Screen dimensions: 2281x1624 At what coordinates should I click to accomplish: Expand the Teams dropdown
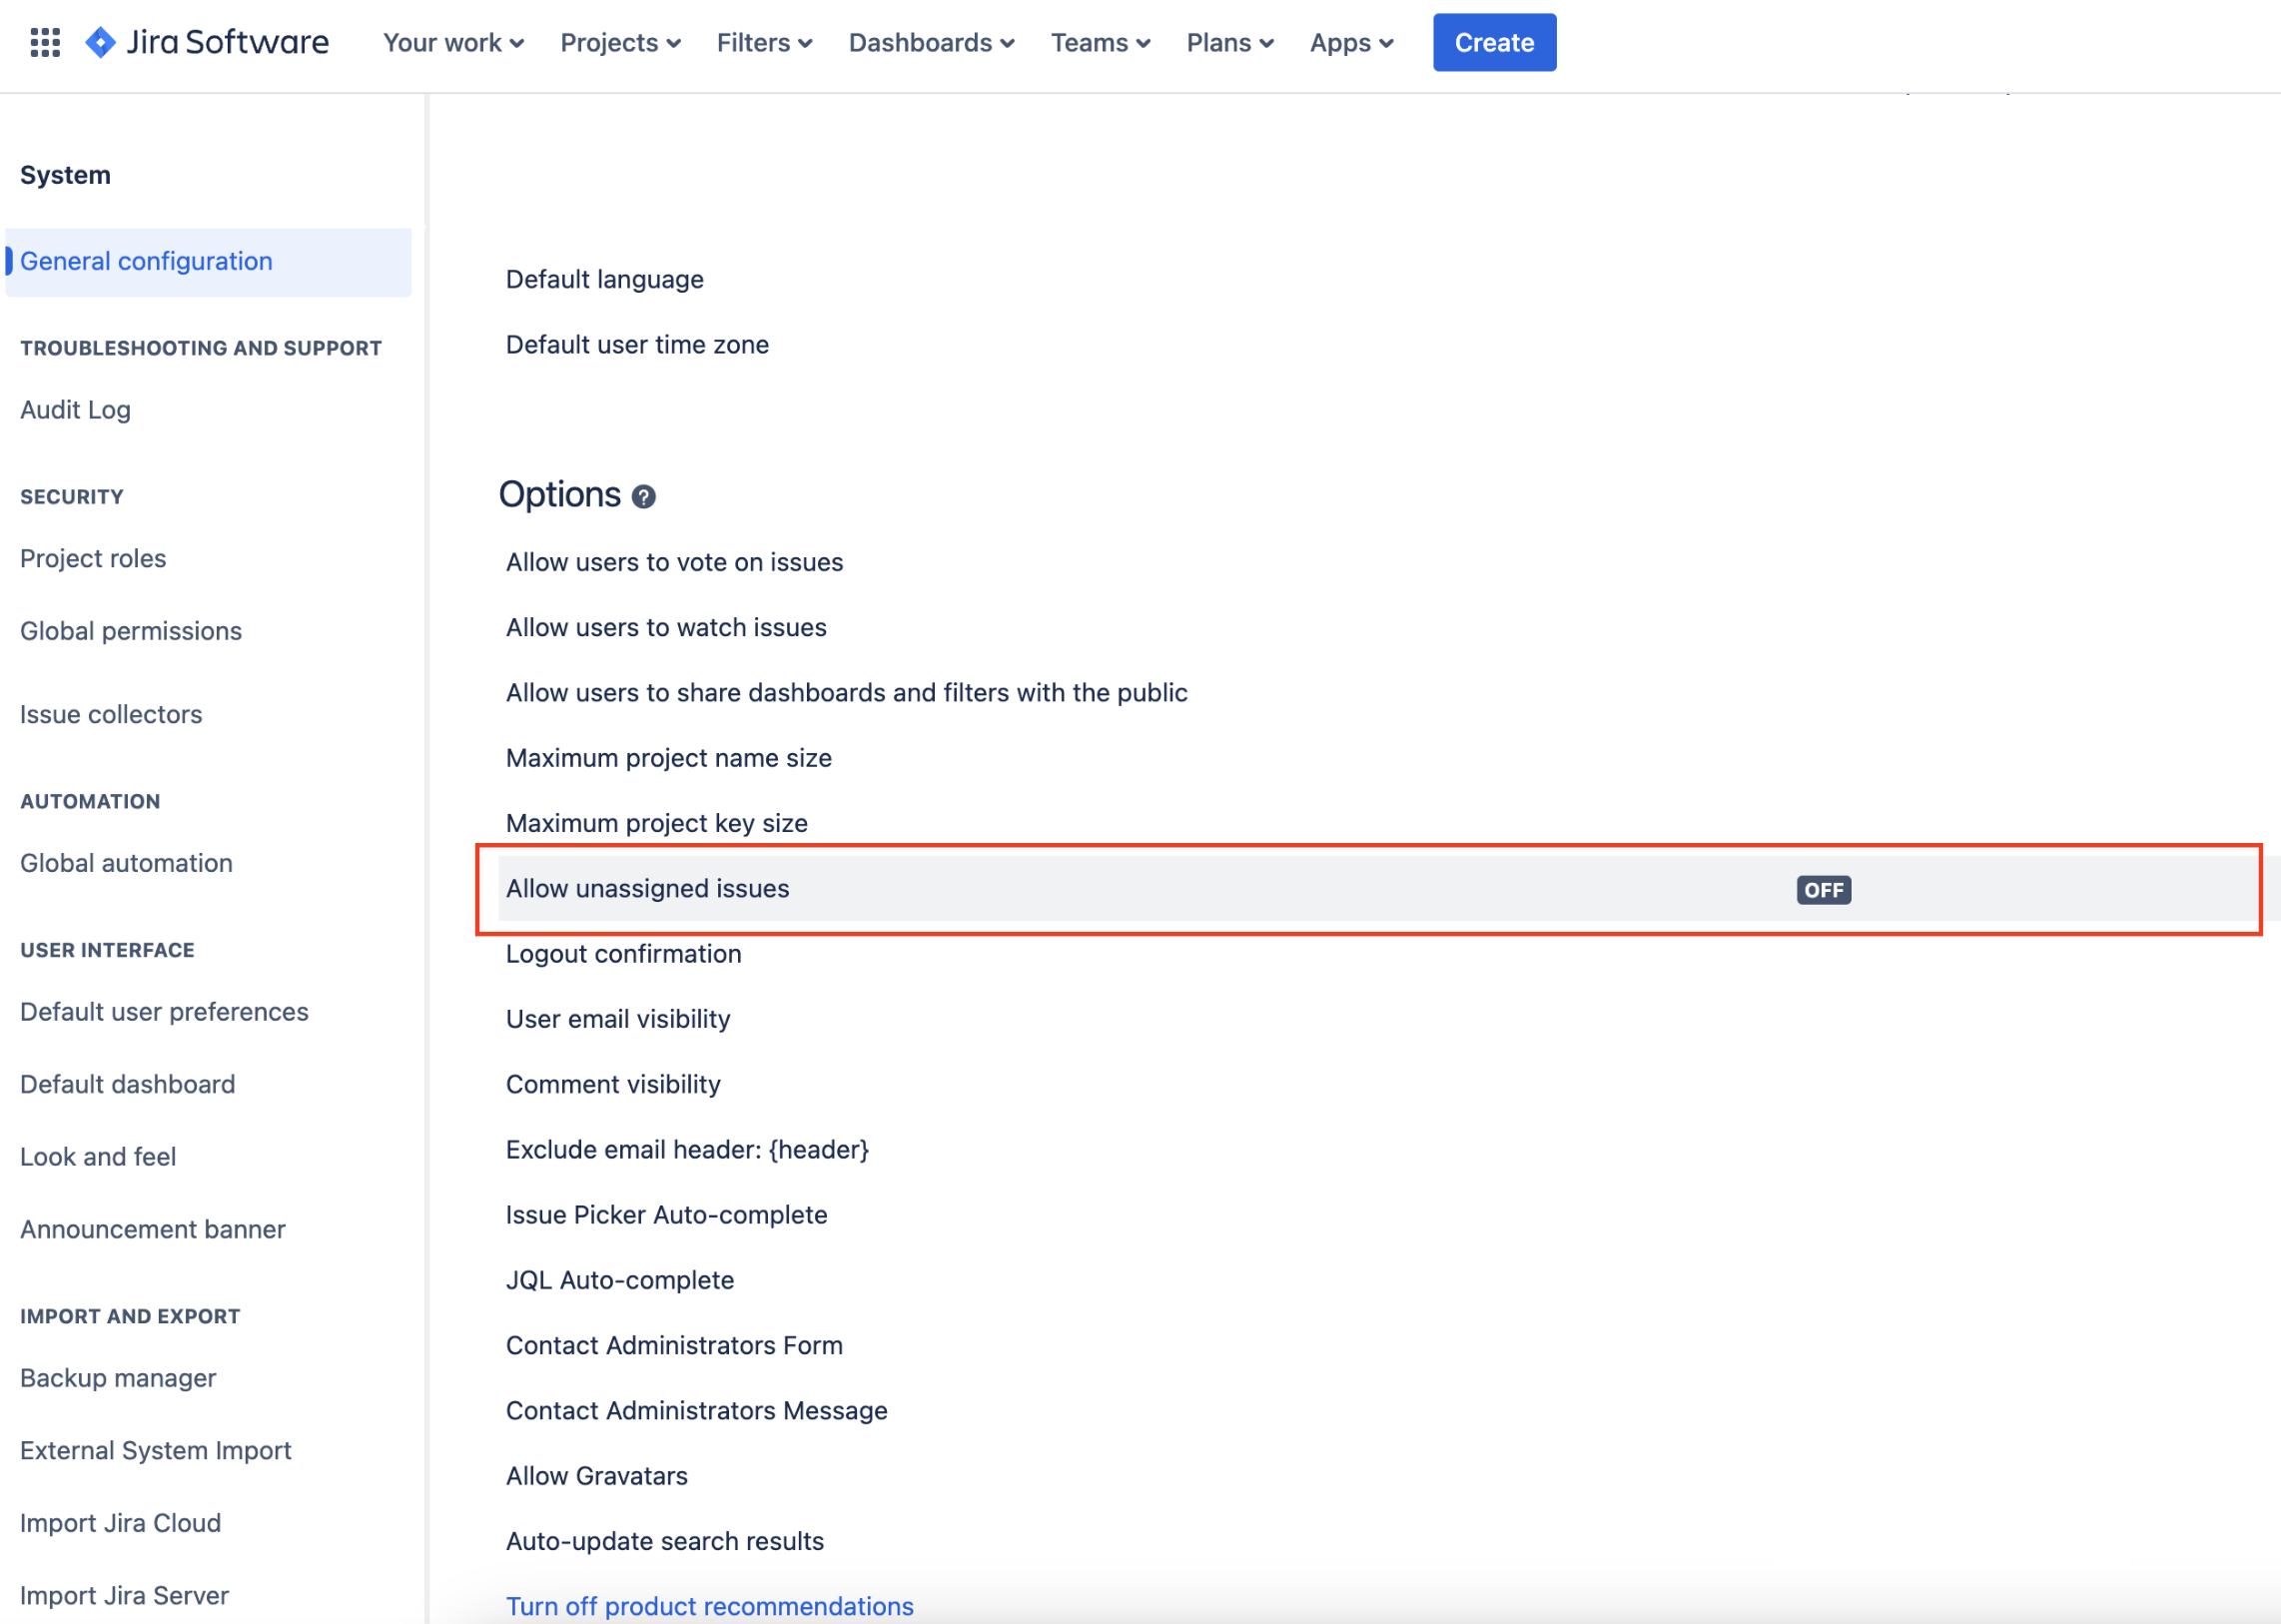(1100, 42)
